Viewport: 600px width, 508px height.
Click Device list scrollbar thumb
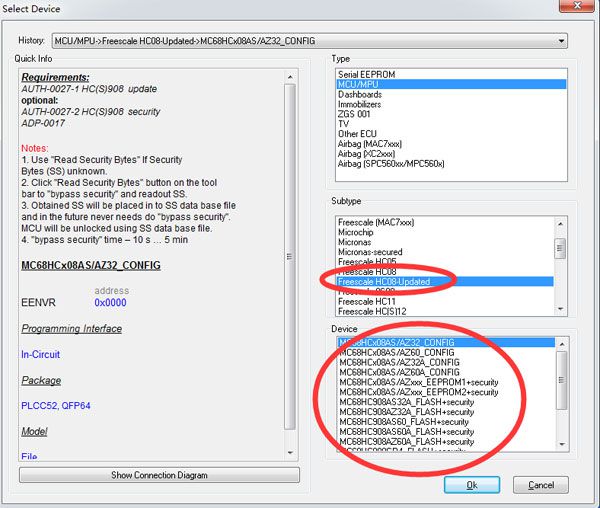pyautogui.click(x=562, y=380)
